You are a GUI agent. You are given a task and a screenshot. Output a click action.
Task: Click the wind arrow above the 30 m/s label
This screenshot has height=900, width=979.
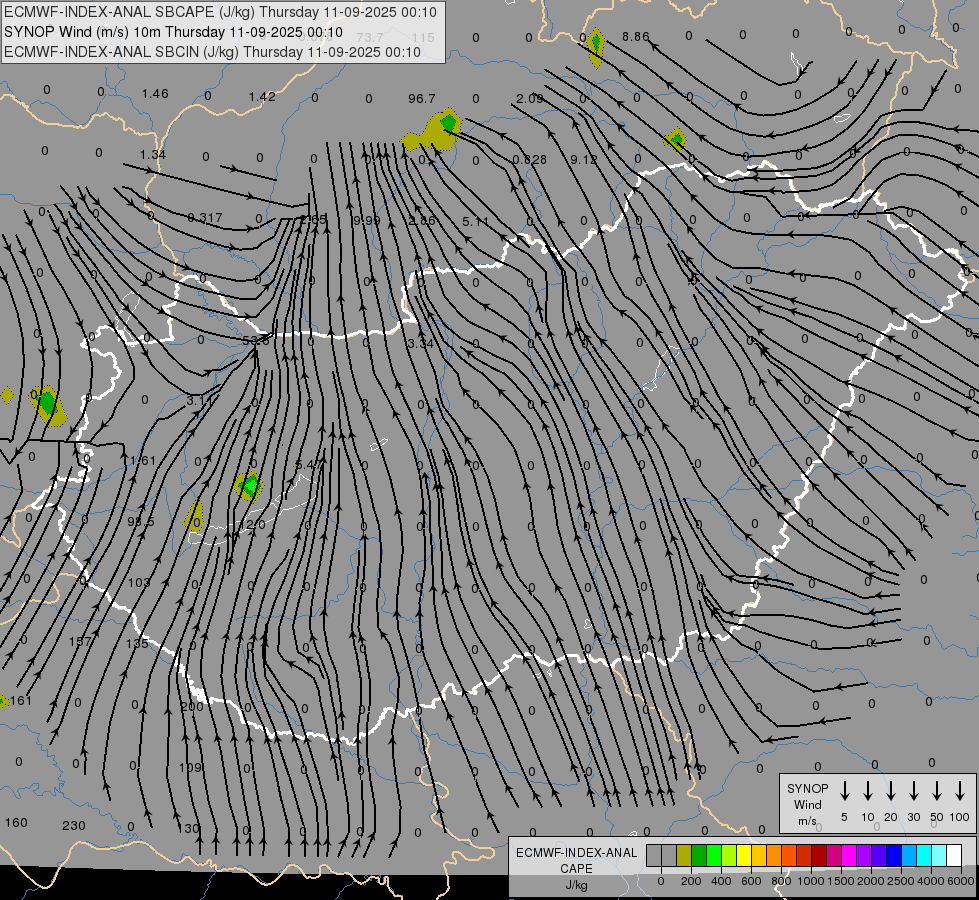pos(913,791)
